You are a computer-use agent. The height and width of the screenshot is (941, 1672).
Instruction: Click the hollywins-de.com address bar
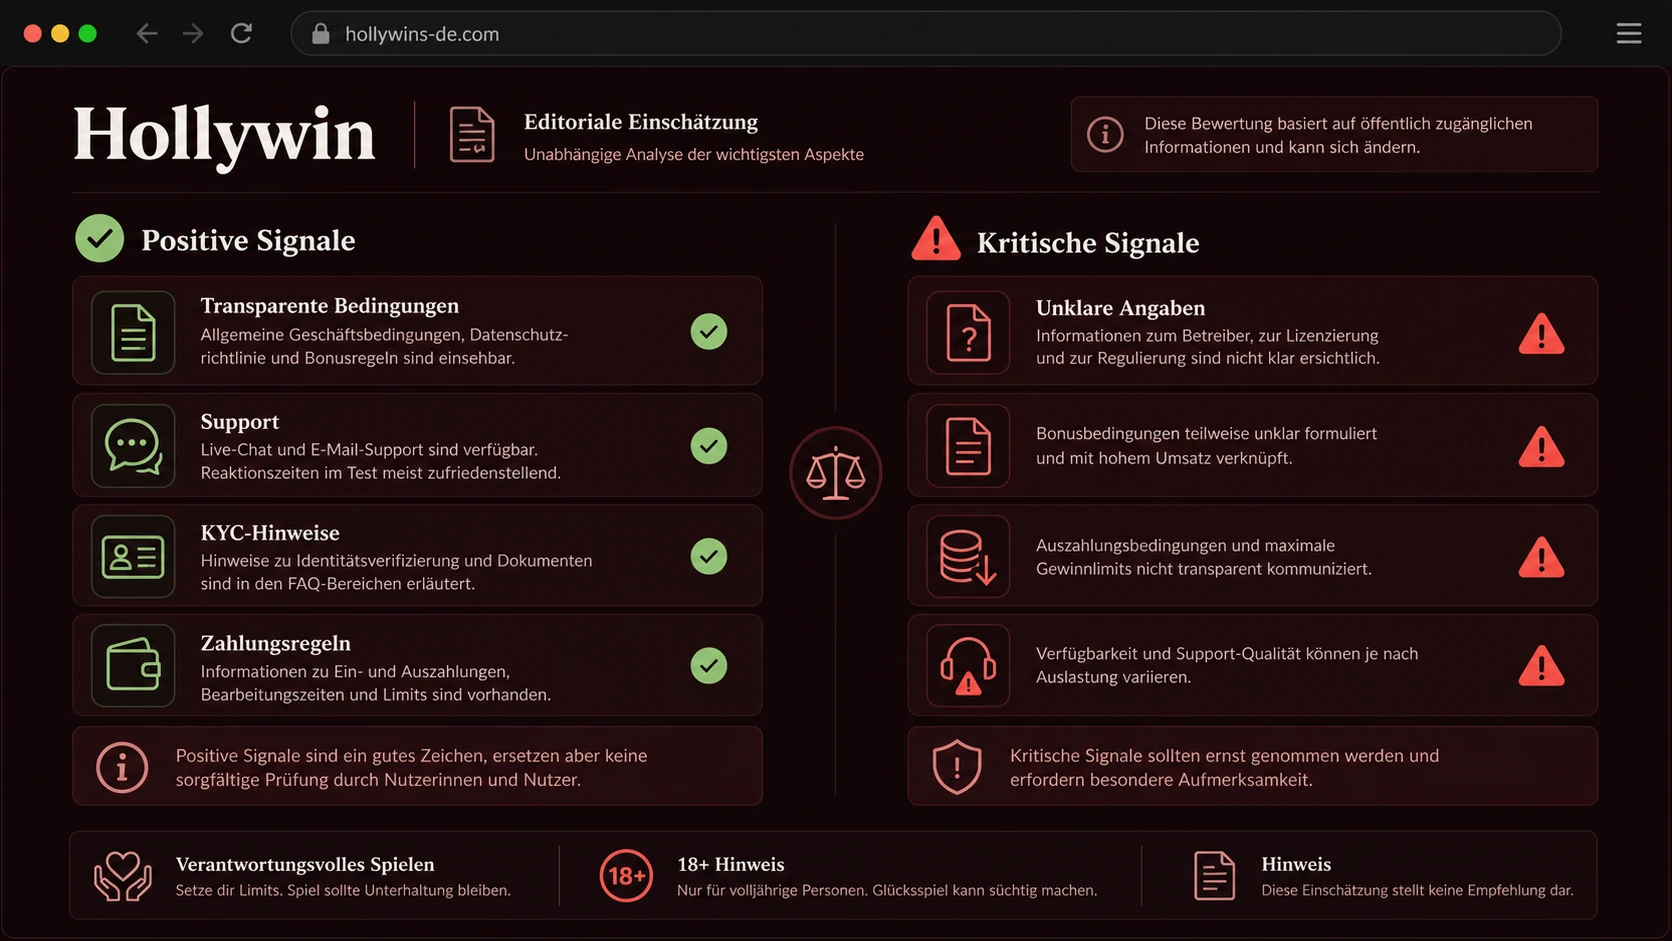point(926,34)
